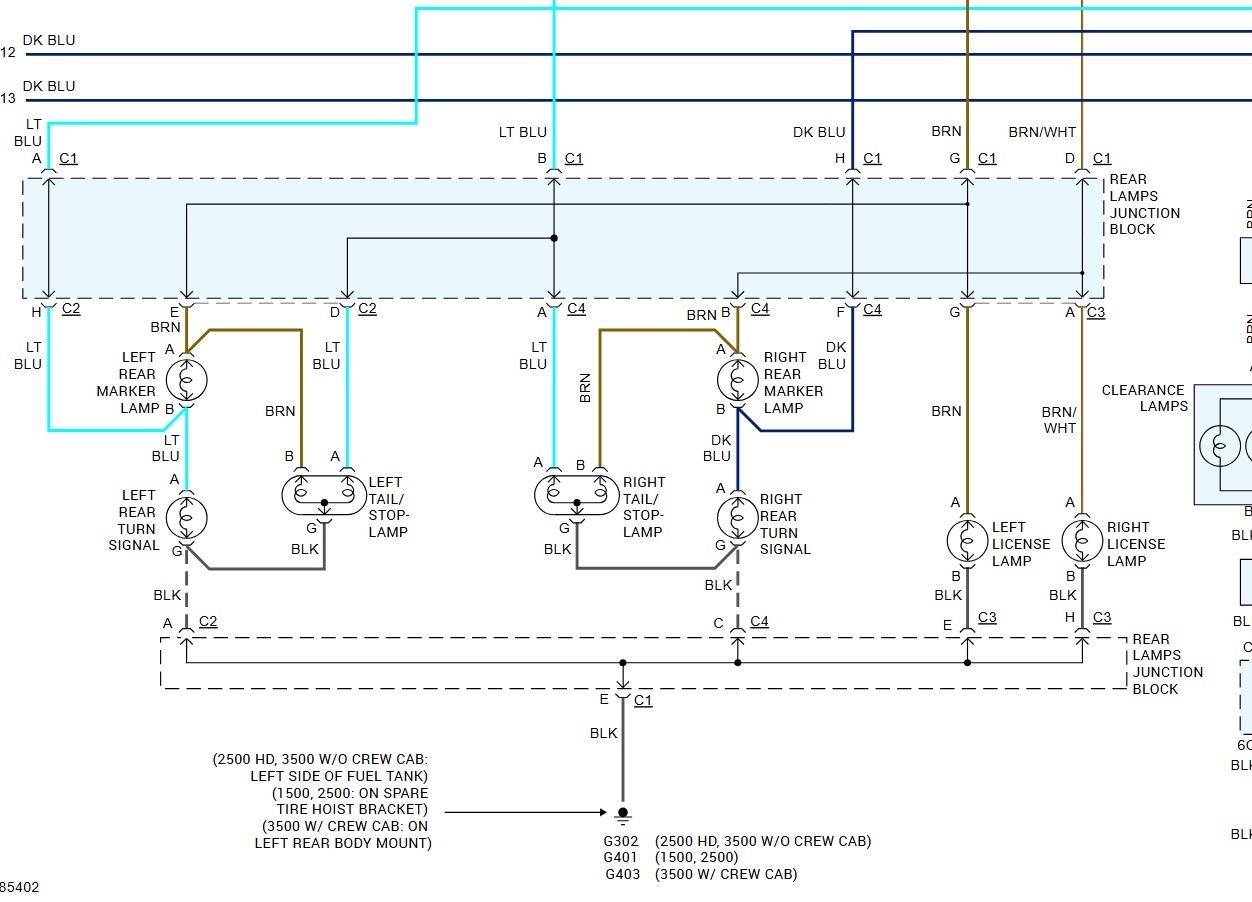Click 'C2' connector label next to terminal H
This screenshot has width=1252, height=902.
71,308
